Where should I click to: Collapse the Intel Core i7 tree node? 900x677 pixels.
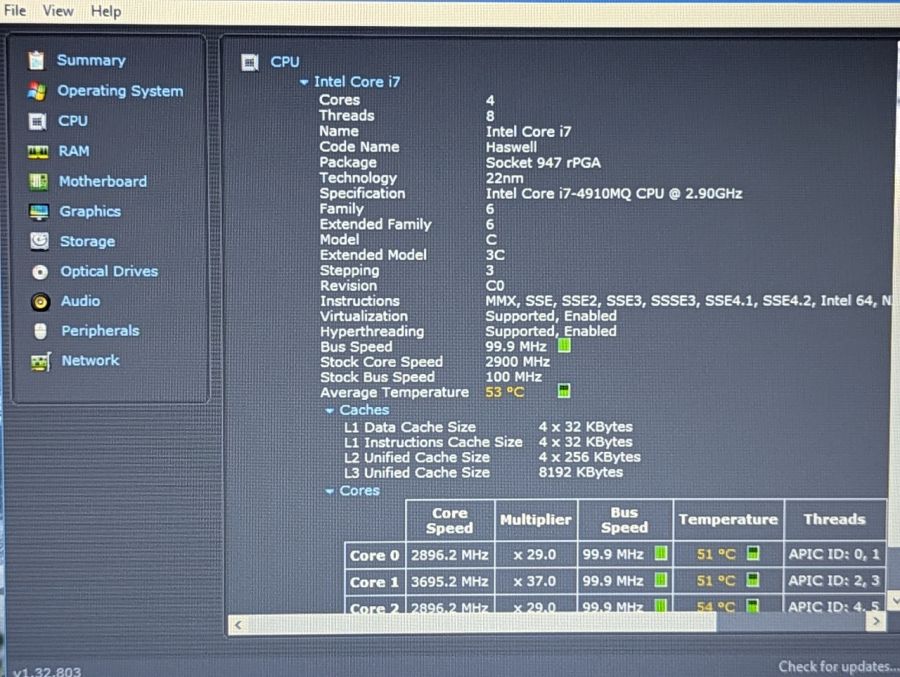(304, 82)
